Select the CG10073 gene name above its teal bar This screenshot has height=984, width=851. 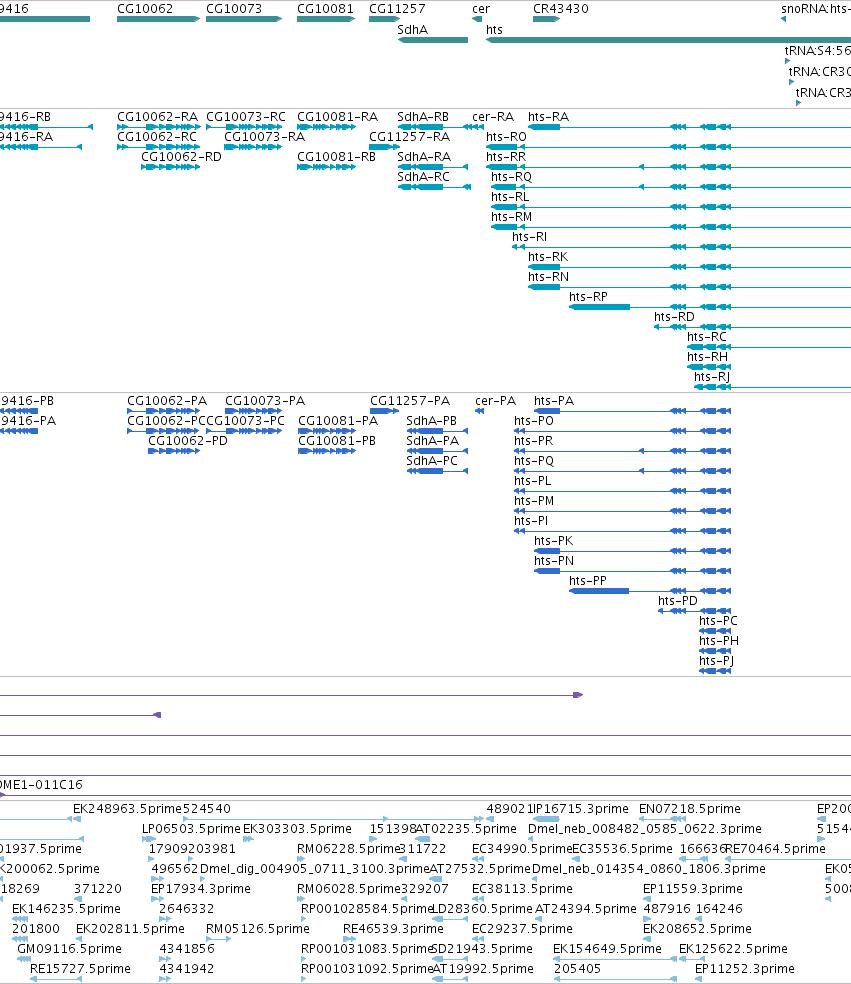point(234,9)
